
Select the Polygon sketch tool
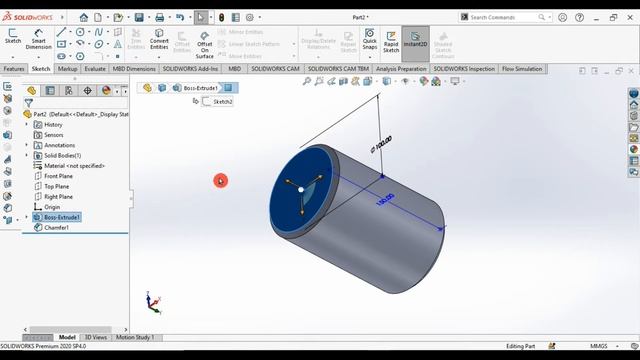80,56
